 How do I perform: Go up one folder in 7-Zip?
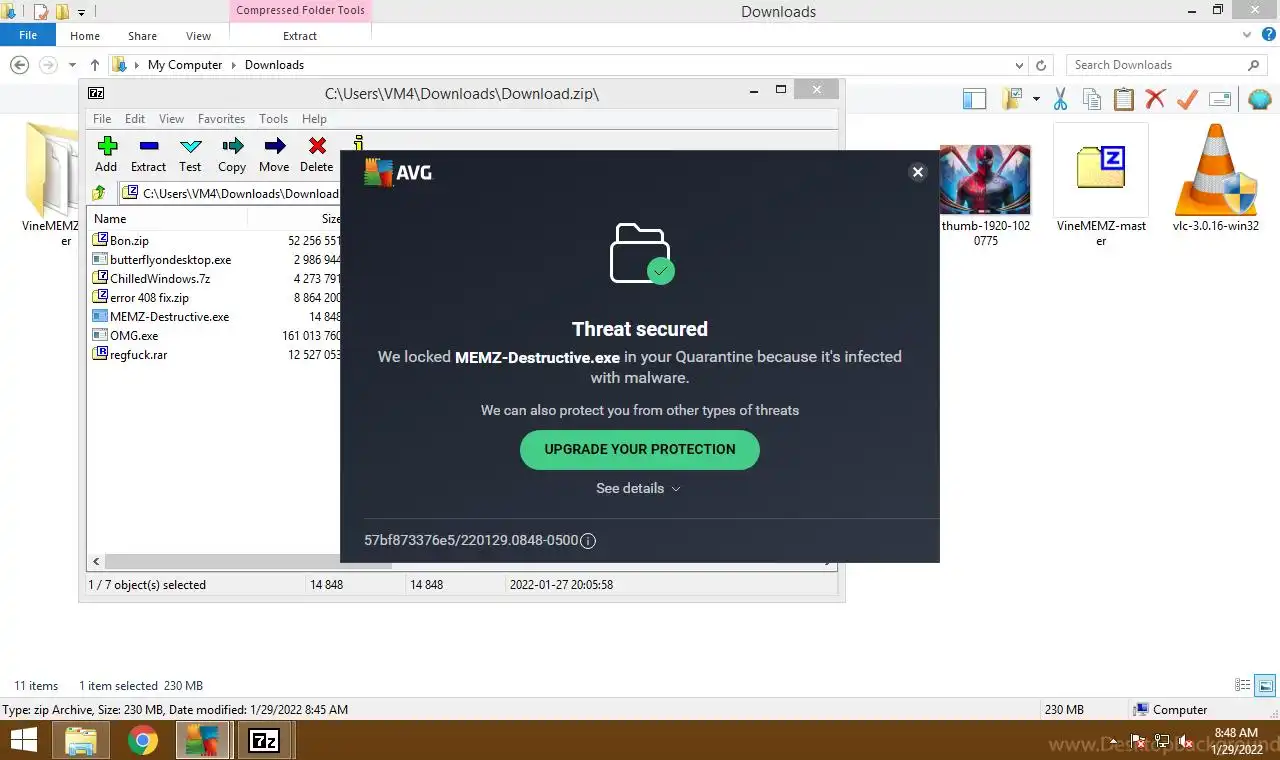coord(99,193)
